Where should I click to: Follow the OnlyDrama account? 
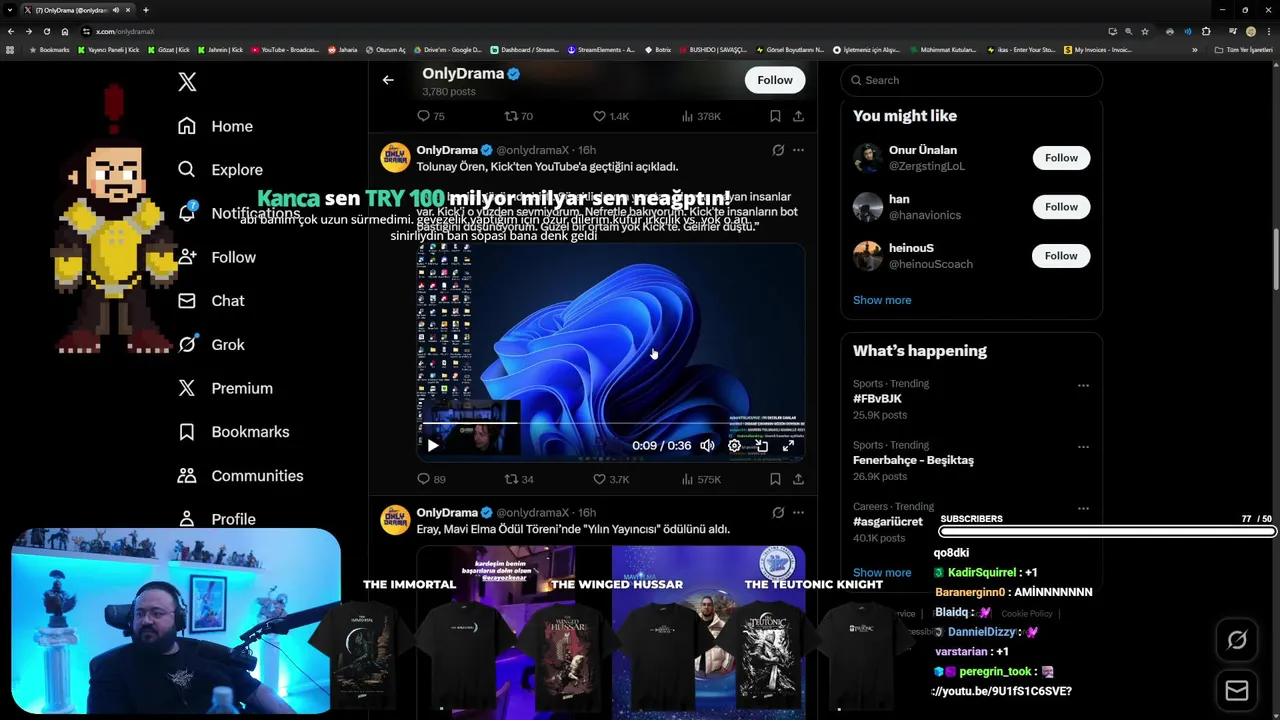(775, 80)
